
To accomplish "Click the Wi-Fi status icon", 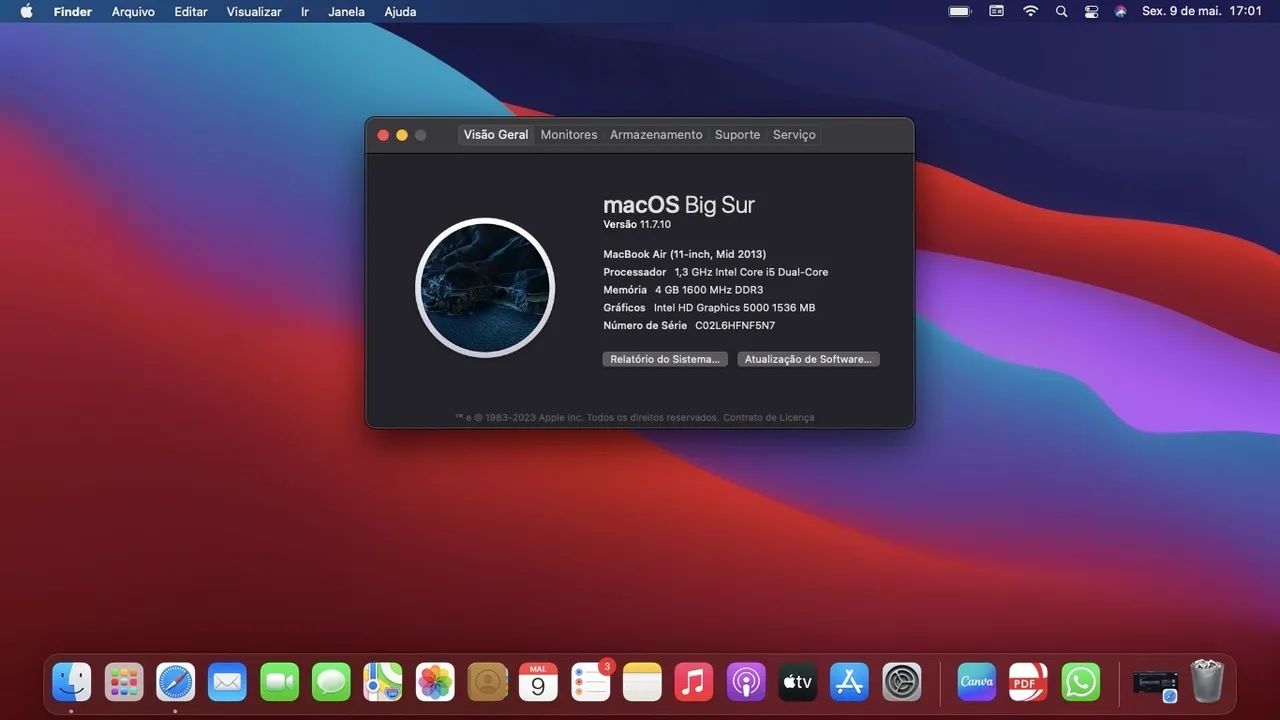I will [1030, 11].
